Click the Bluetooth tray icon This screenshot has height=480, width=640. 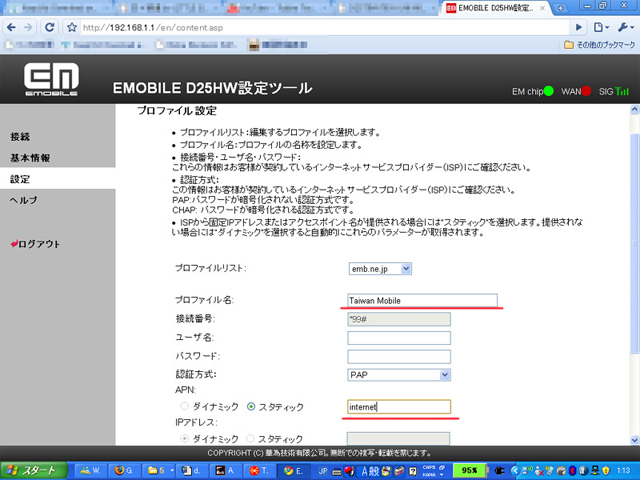tap(571, 471)
